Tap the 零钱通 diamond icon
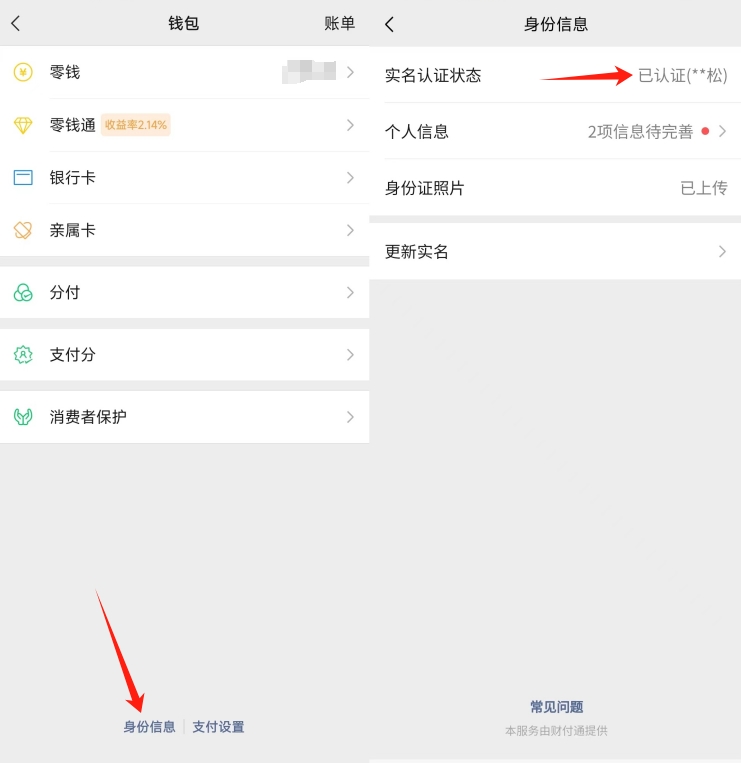This screenshot has width=741, height=763. [x=23, y=125]
